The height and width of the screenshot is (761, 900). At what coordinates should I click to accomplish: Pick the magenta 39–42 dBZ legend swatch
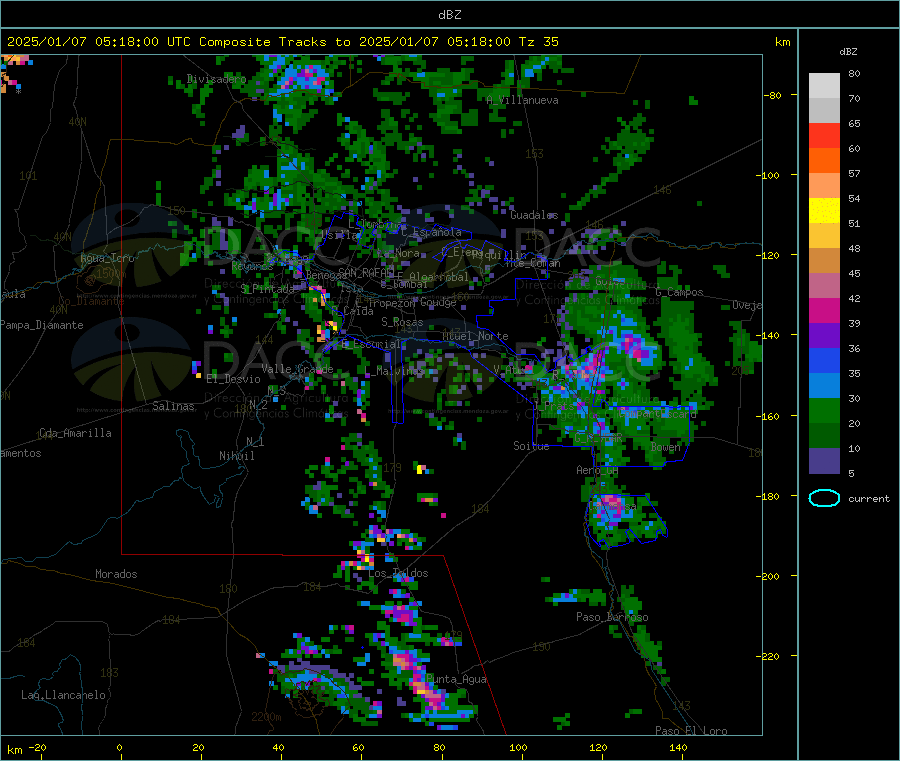pos(824,310)
